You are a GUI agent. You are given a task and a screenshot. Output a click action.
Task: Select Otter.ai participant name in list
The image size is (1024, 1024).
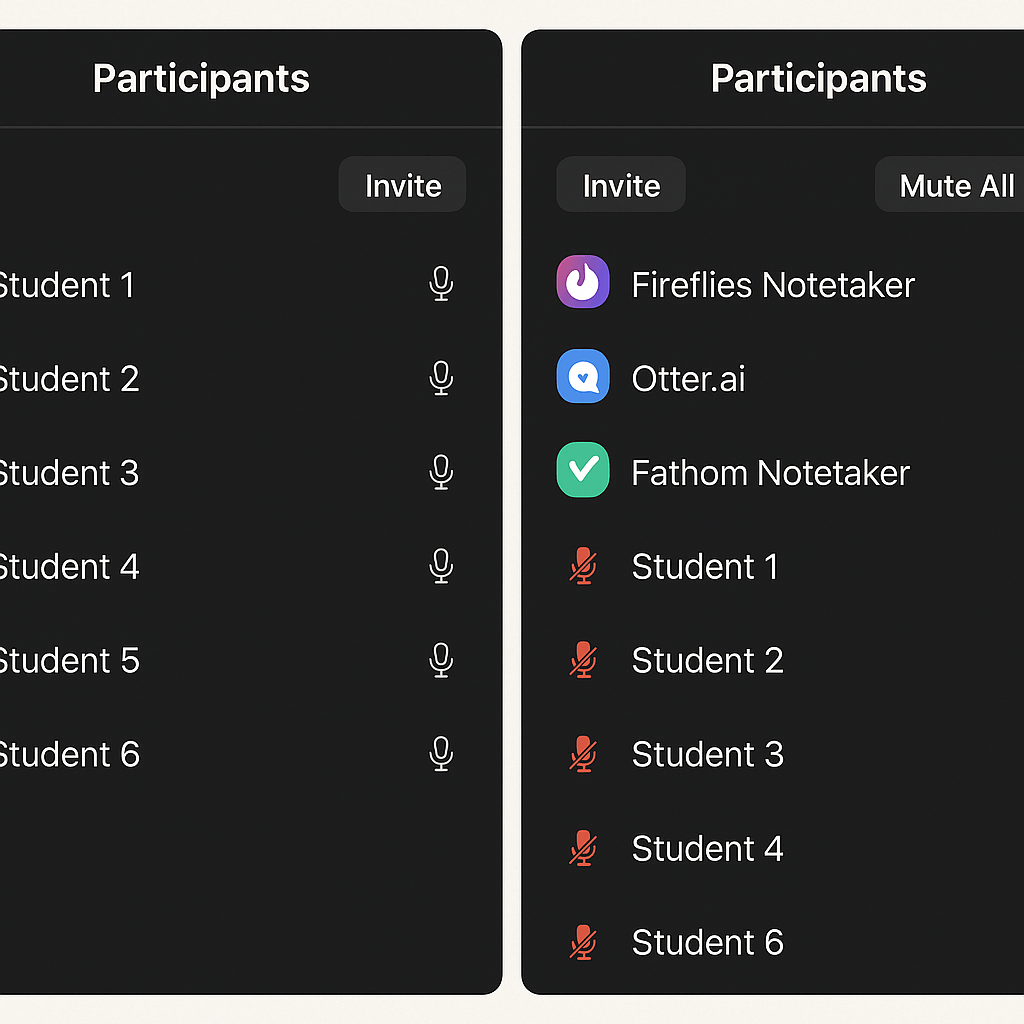pyautogui.click(x=688, y=379)
